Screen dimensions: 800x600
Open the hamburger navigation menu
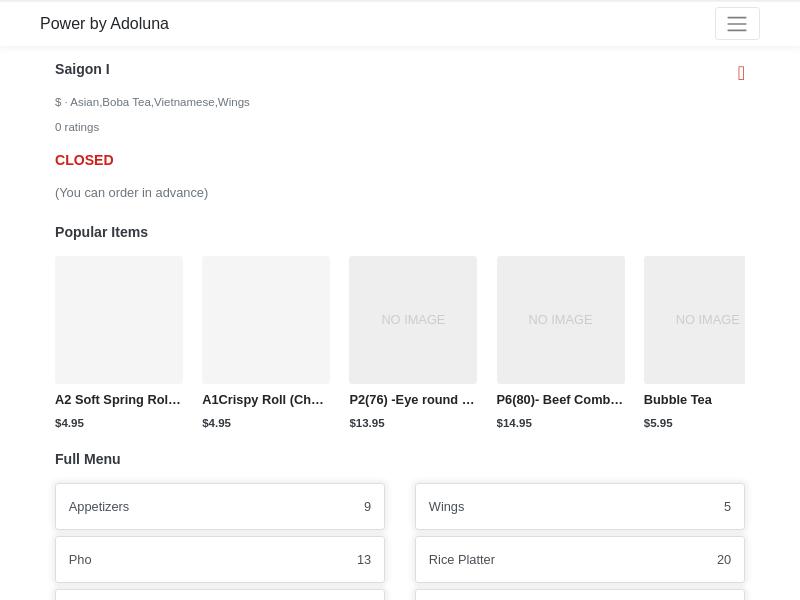pyautogui.click(x=737, y=24)
